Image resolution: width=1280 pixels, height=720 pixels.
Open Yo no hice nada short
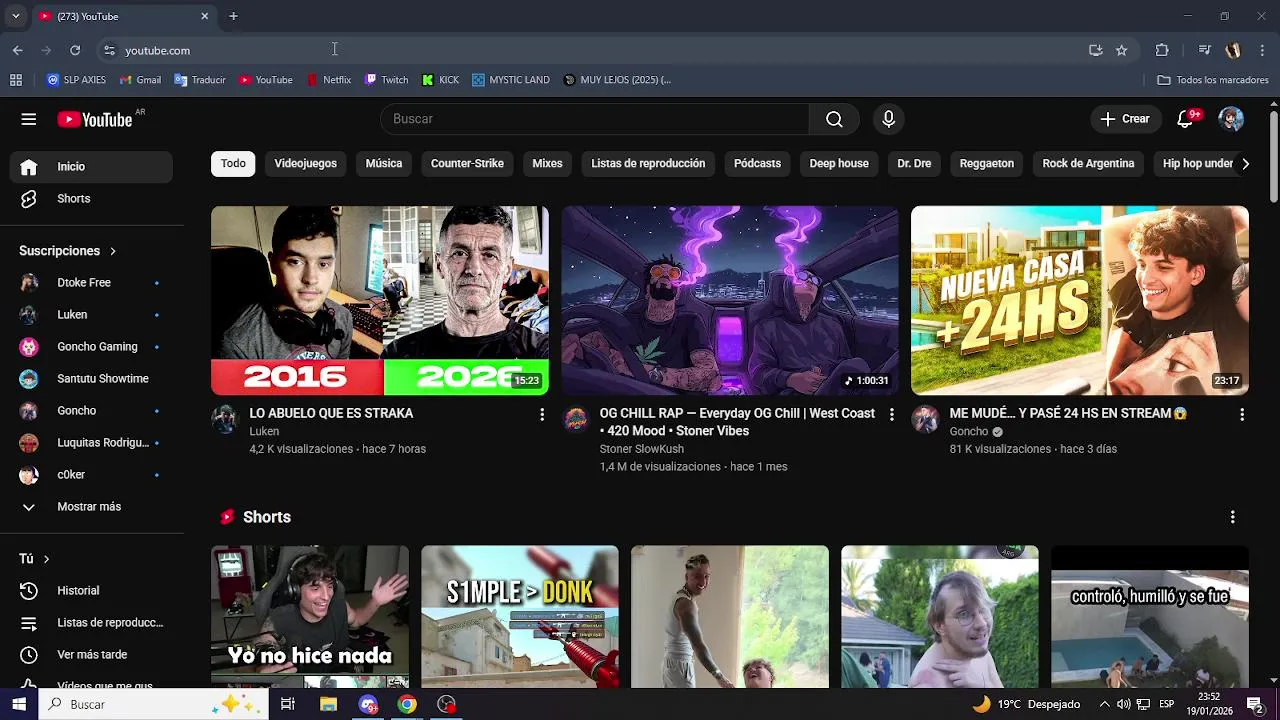point(310,617)
